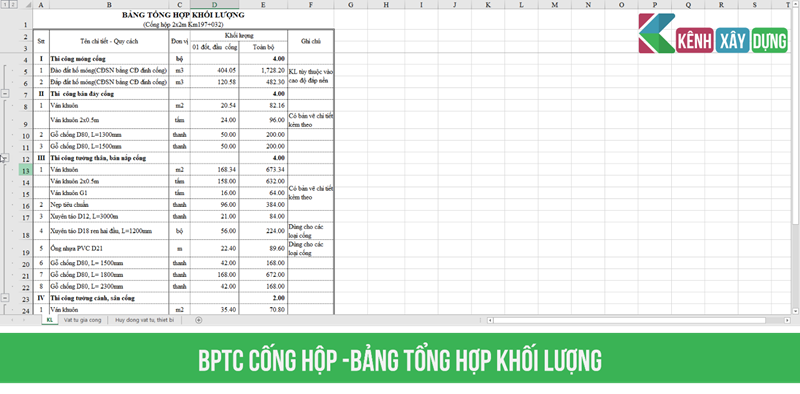800x394 pixels.
Task: Select cell Ống nhựa PVC D21
Action: tap(109, 249)
